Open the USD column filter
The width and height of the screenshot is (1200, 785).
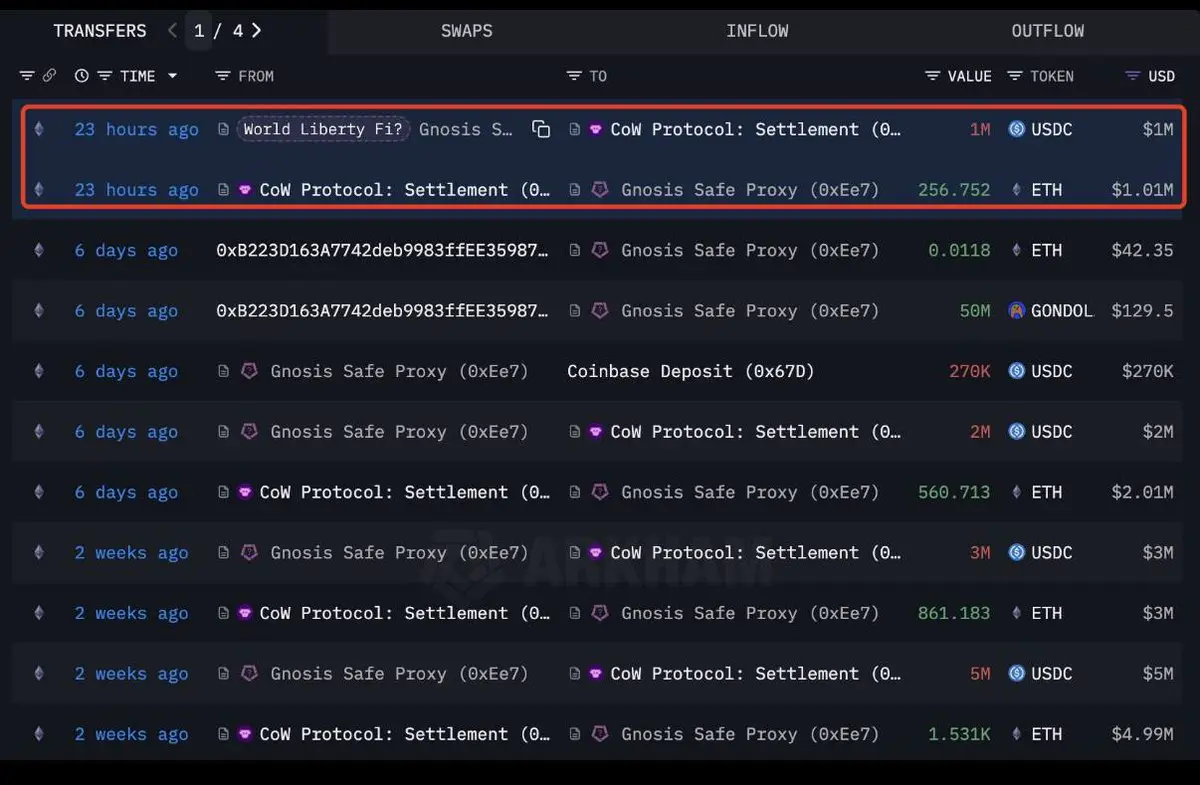pos(1133,76)
